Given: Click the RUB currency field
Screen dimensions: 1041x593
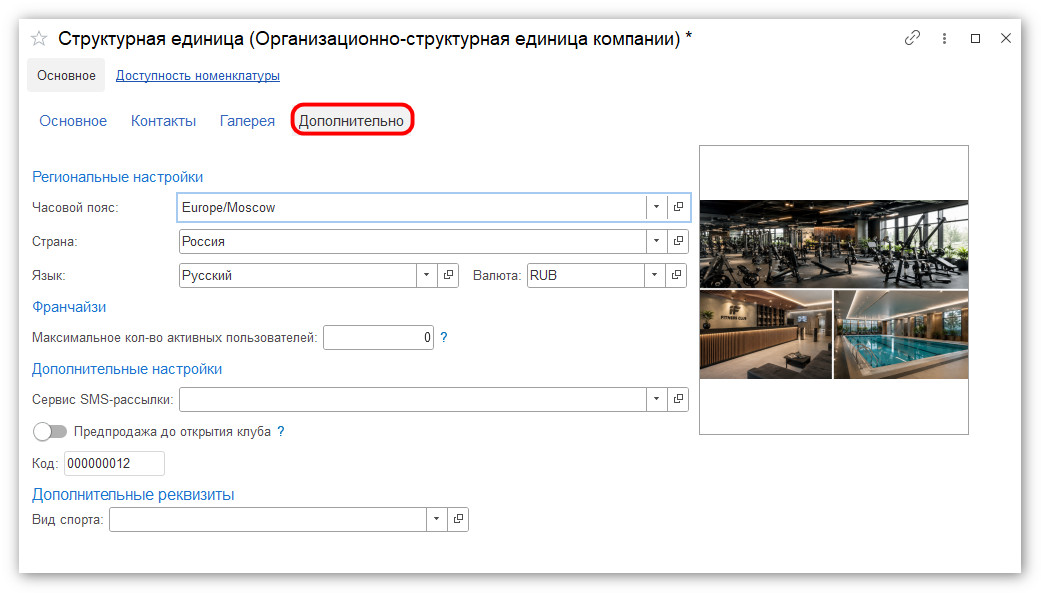Looking at the screenshot, I should pos(586,275).
